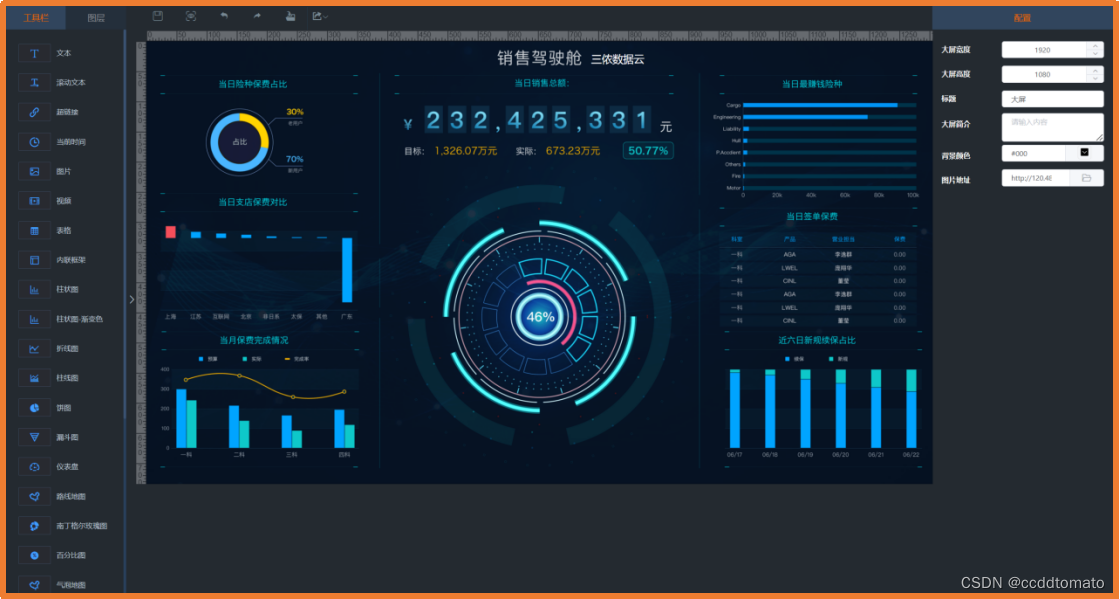
Task: Click the 标题 input containing 大屏
Action: 1053,99
